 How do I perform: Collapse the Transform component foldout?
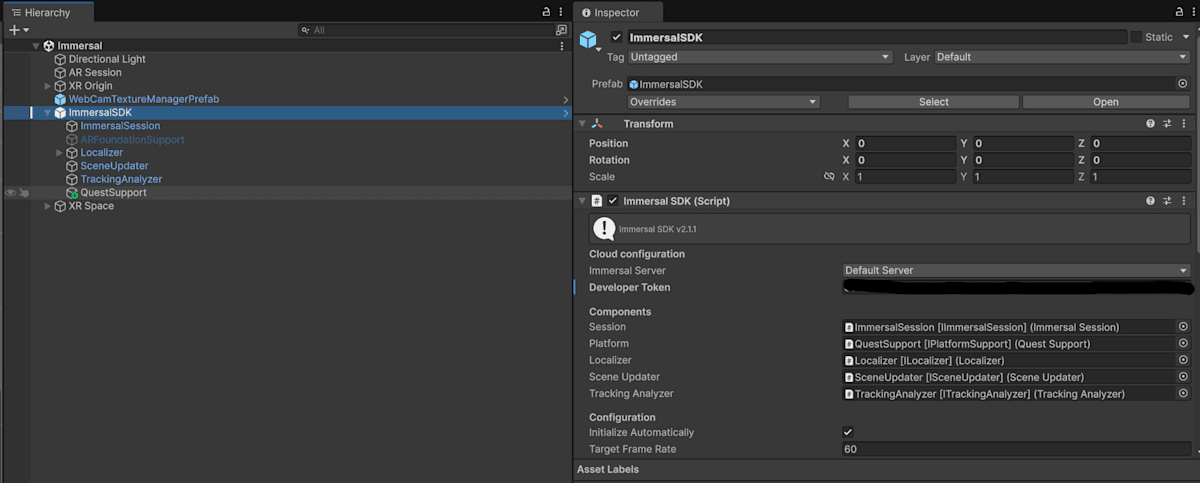click(x=582, y=124)
